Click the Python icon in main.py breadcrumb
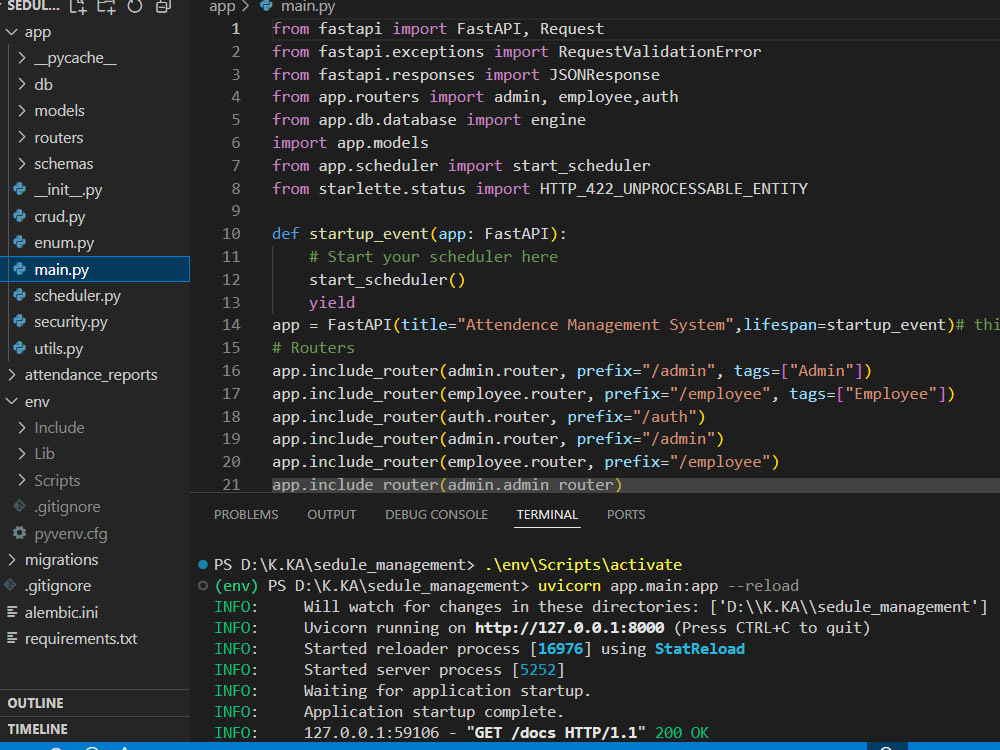 pyautogui.click(x=267, y=6)
